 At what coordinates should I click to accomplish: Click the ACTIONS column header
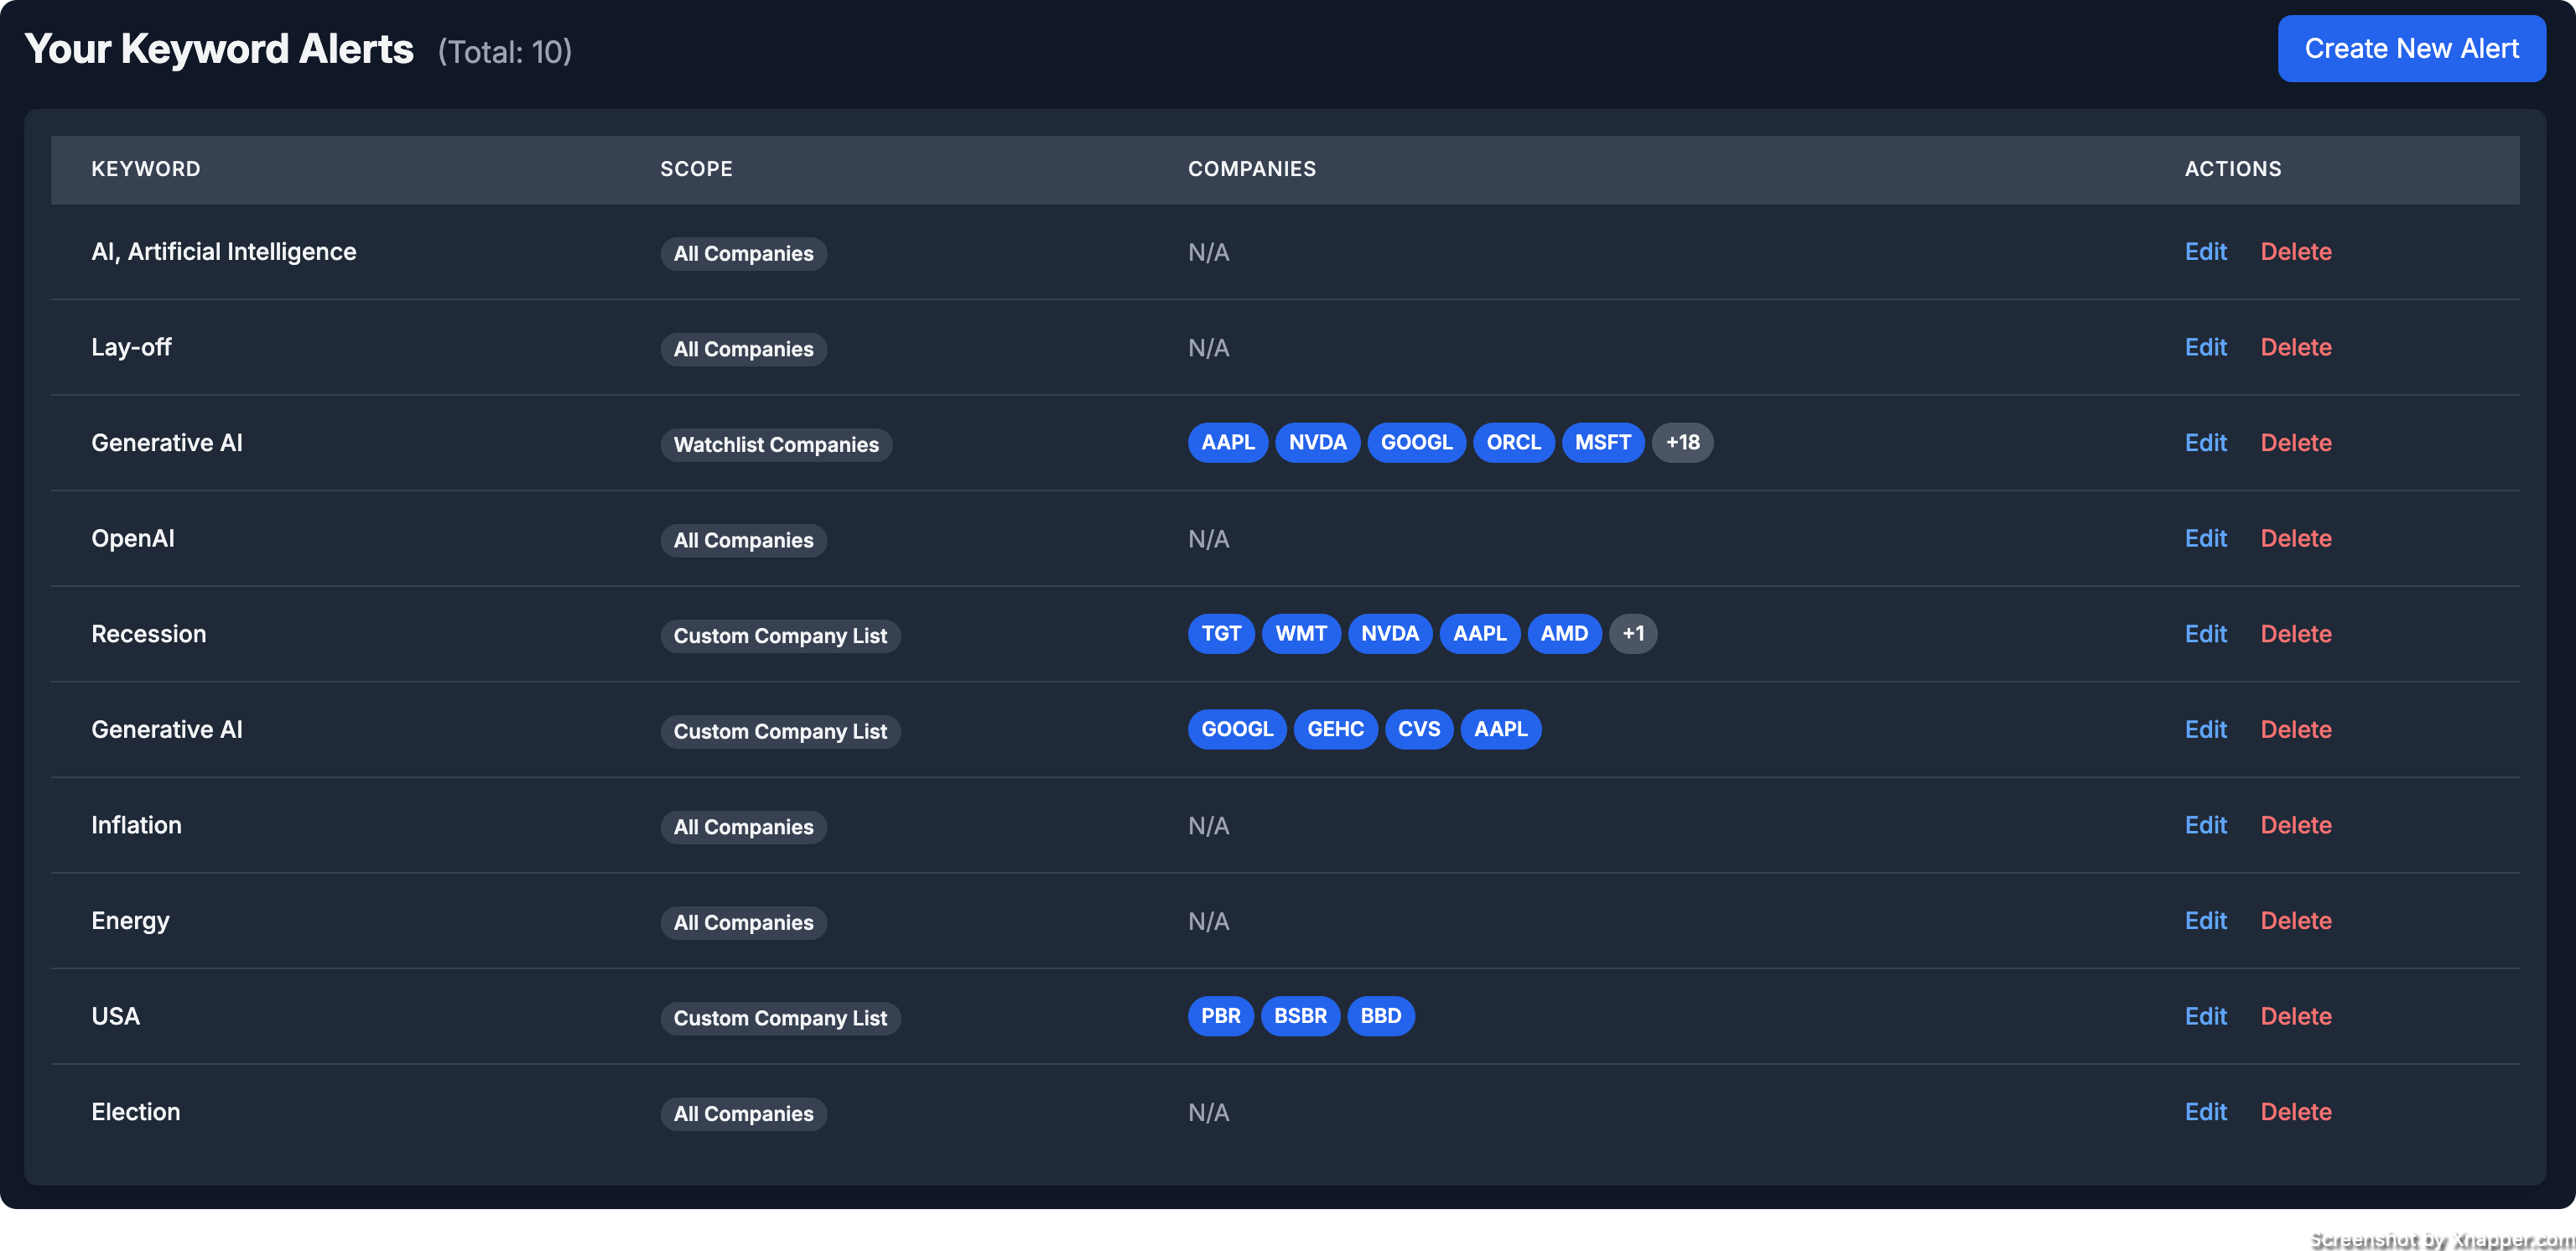(2233, 169)
